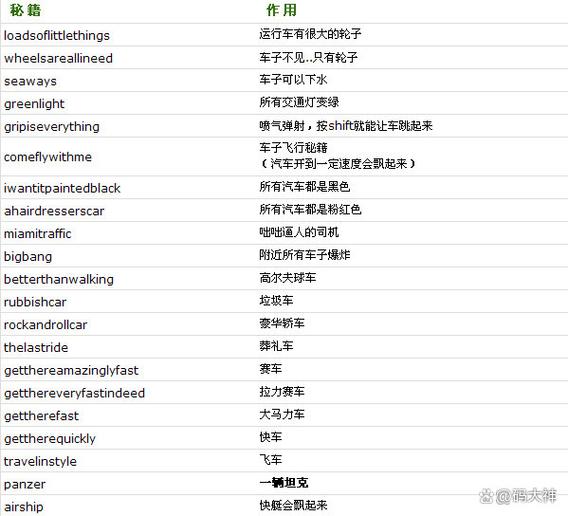Select the description 飞车
Viewport: 568px width, 516px height.
pyautogui.click(x=270, y=460)
